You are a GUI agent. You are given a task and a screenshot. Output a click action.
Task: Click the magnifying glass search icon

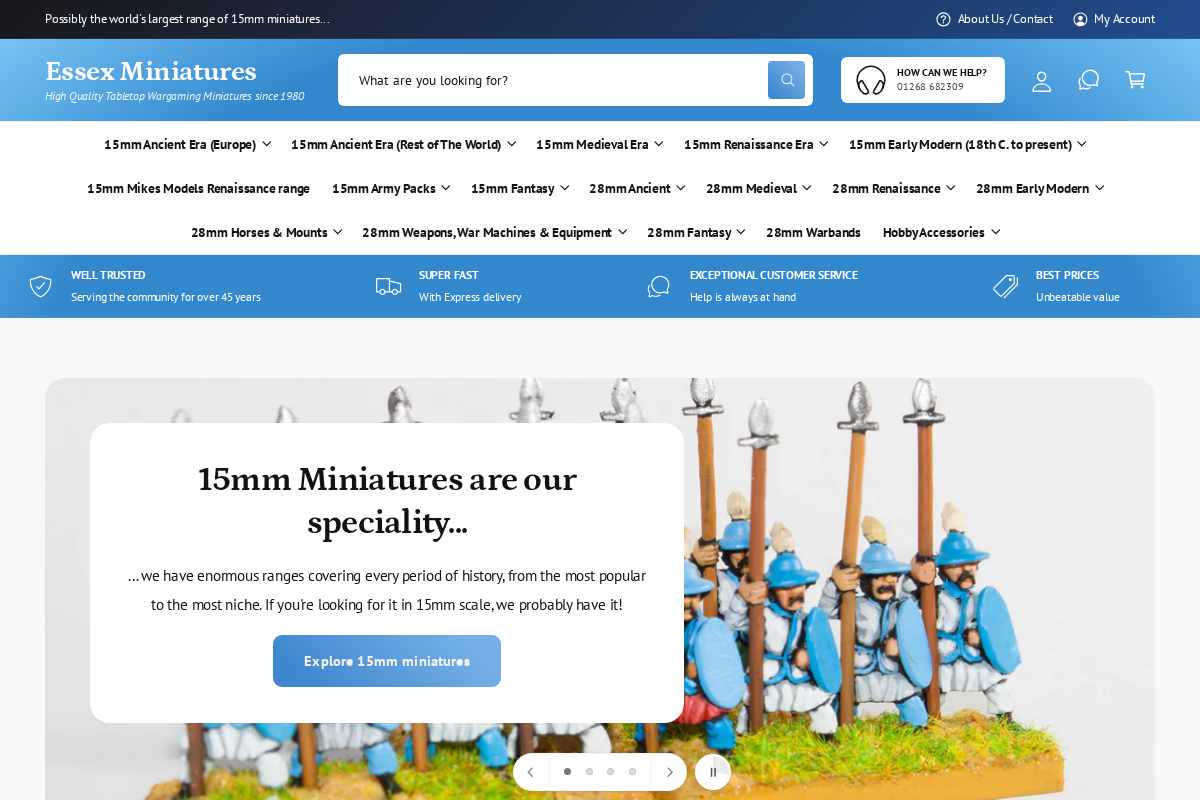[786, 79]
